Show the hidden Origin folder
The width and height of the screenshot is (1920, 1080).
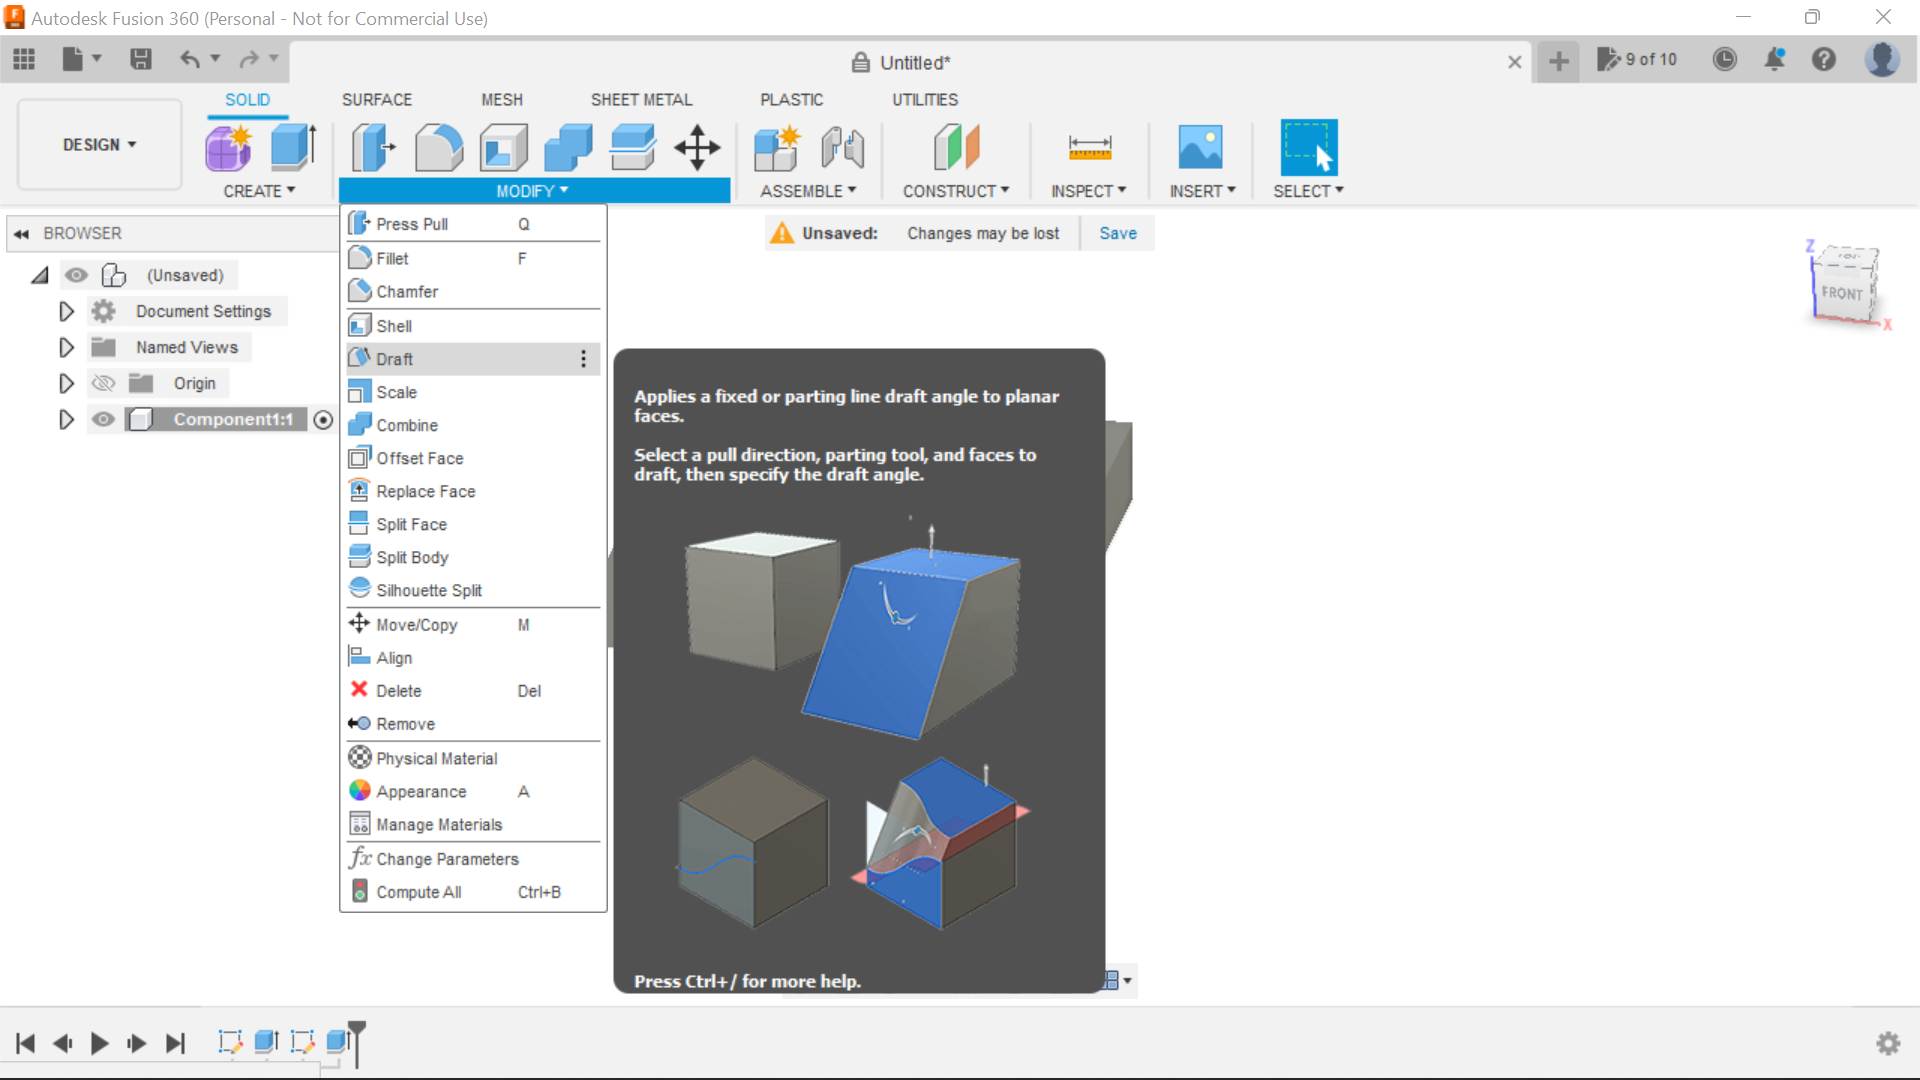coord(103,383)
